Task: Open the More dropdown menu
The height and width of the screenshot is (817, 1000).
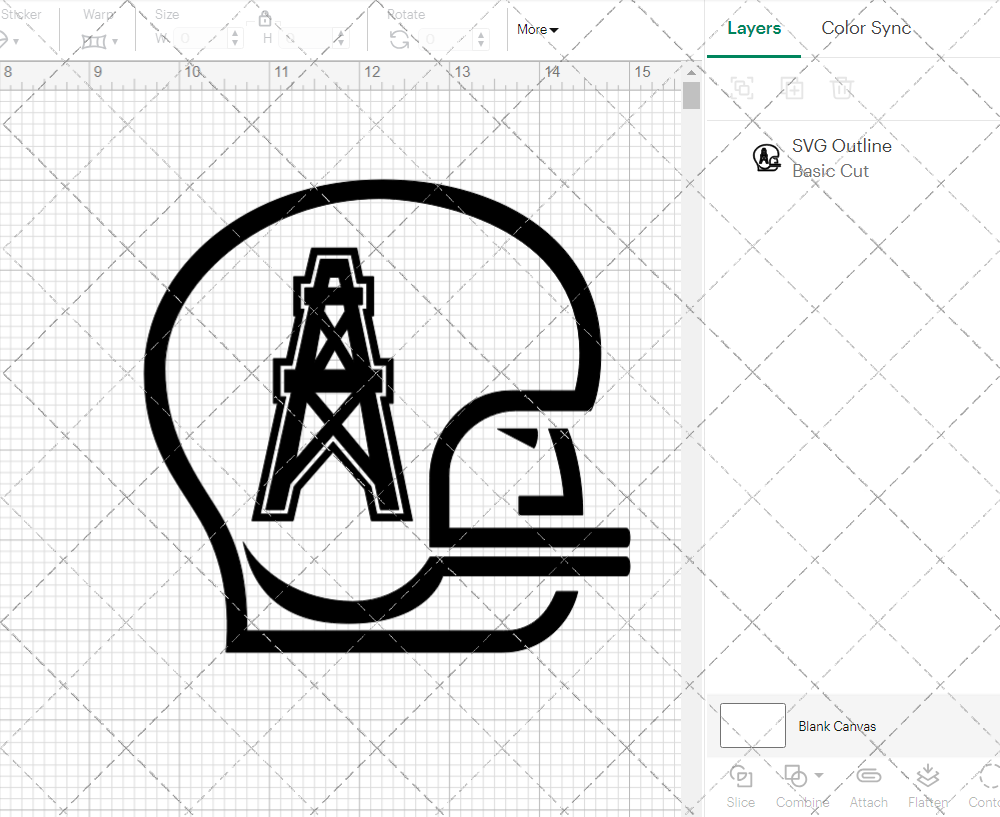Action: click(538, 29)
